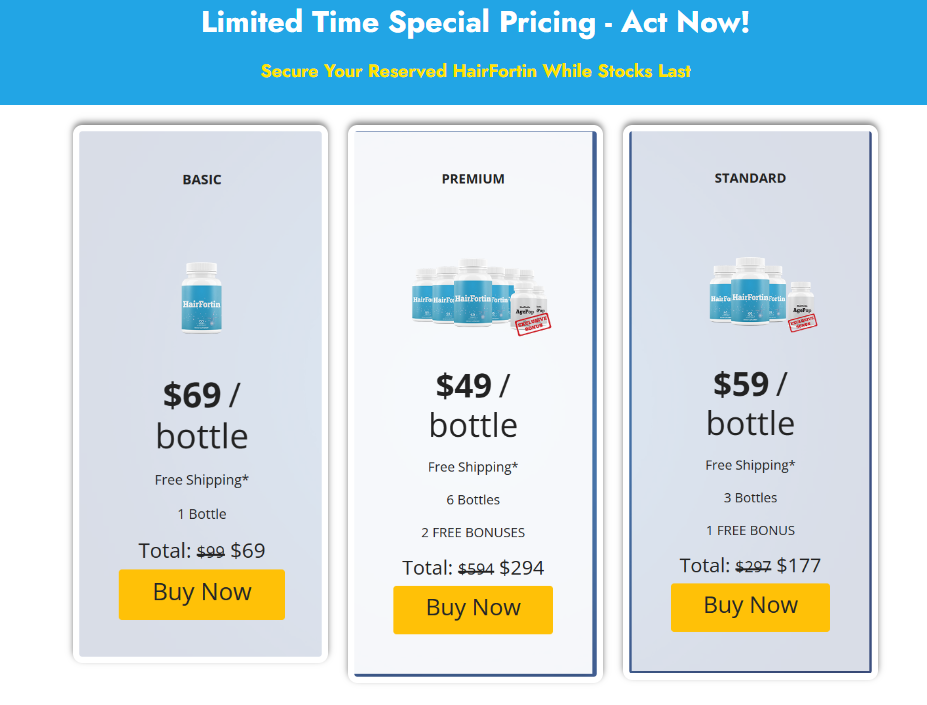Click Buy Now under the Premium plan
Screen dimensions: 927x705
pyautogui.click(x=473, y=610)
